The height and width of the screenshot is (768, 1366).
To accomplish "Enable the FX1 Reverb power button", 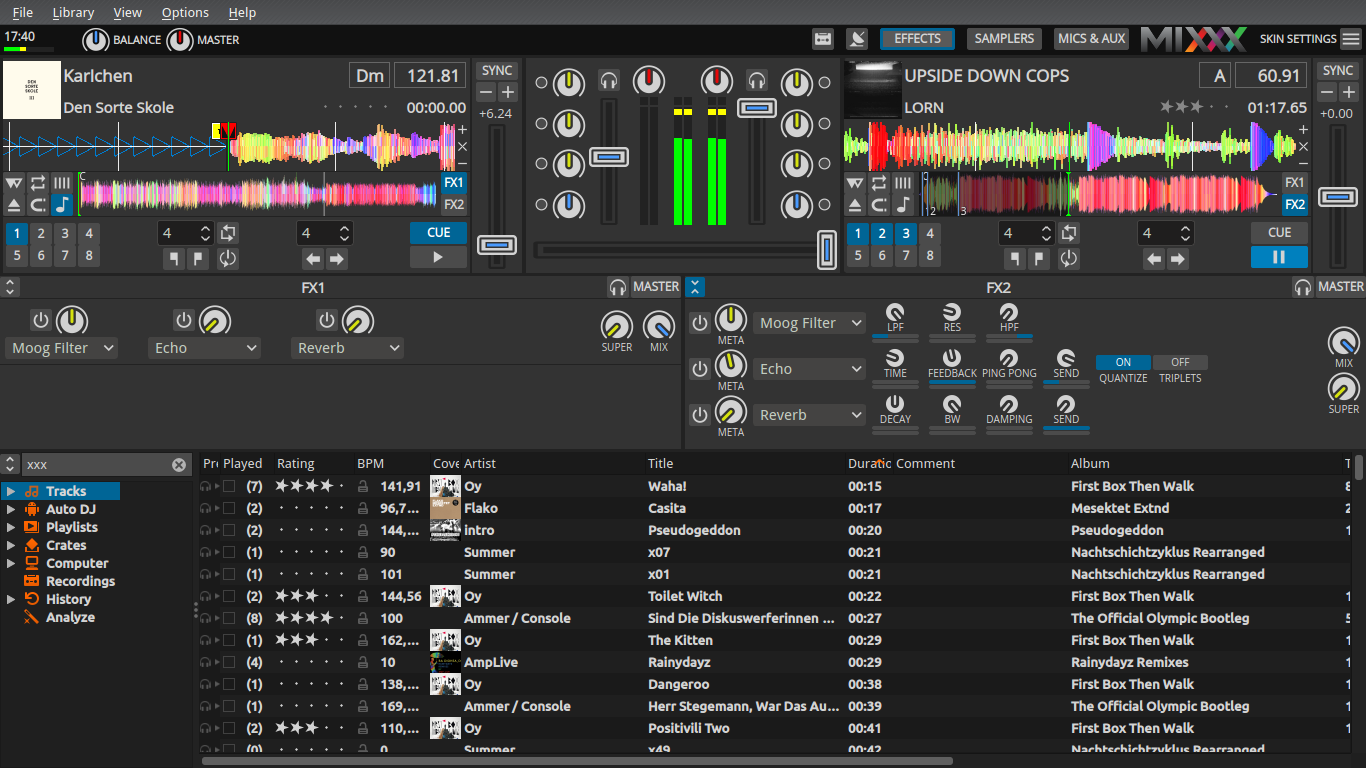I will [327, 321].
